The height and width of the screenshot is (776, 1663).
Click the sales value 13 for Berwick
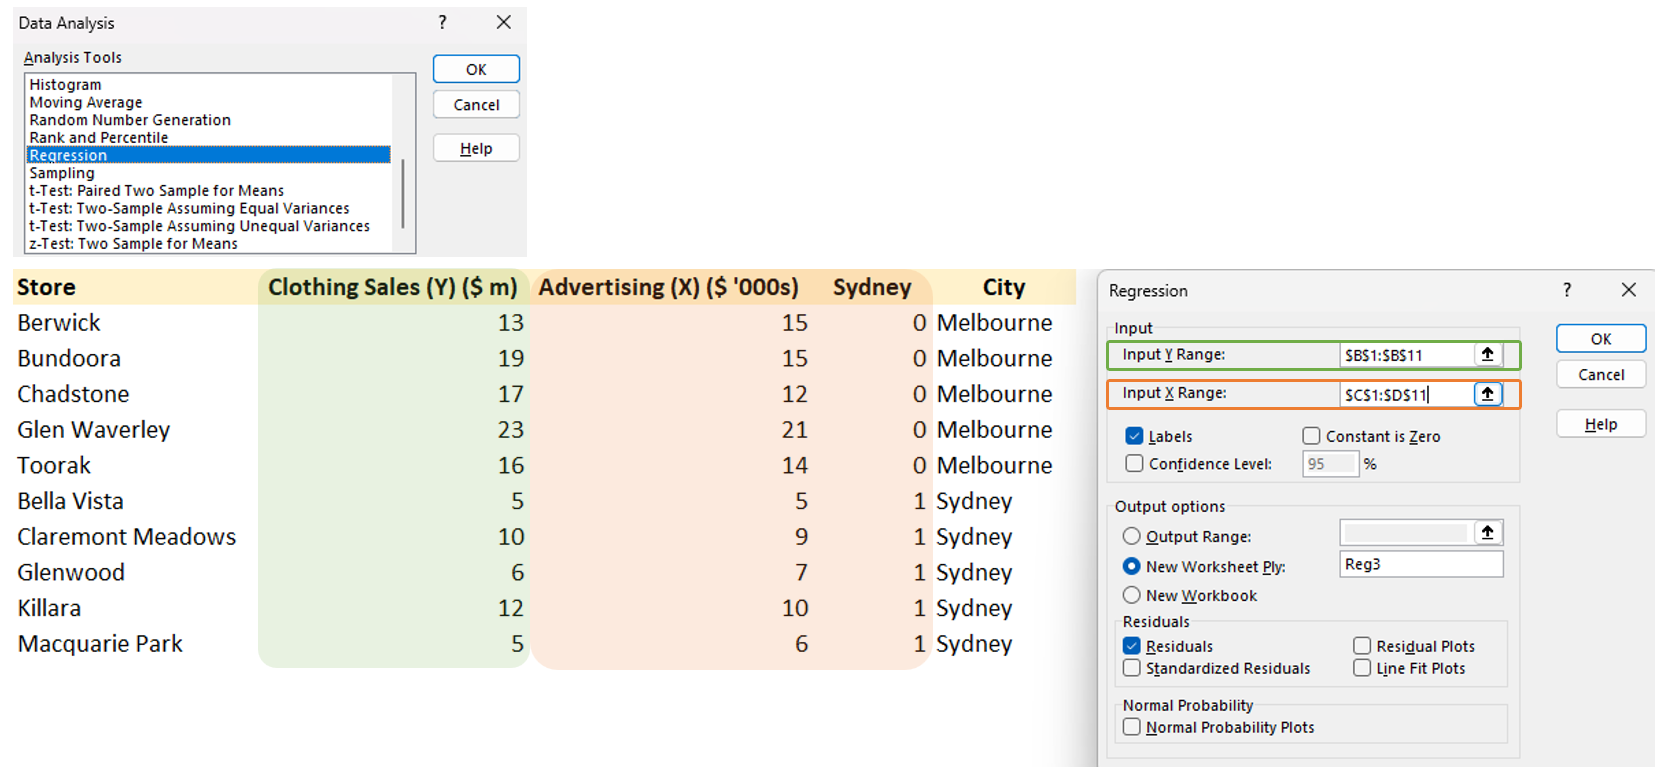pos(511,323)
